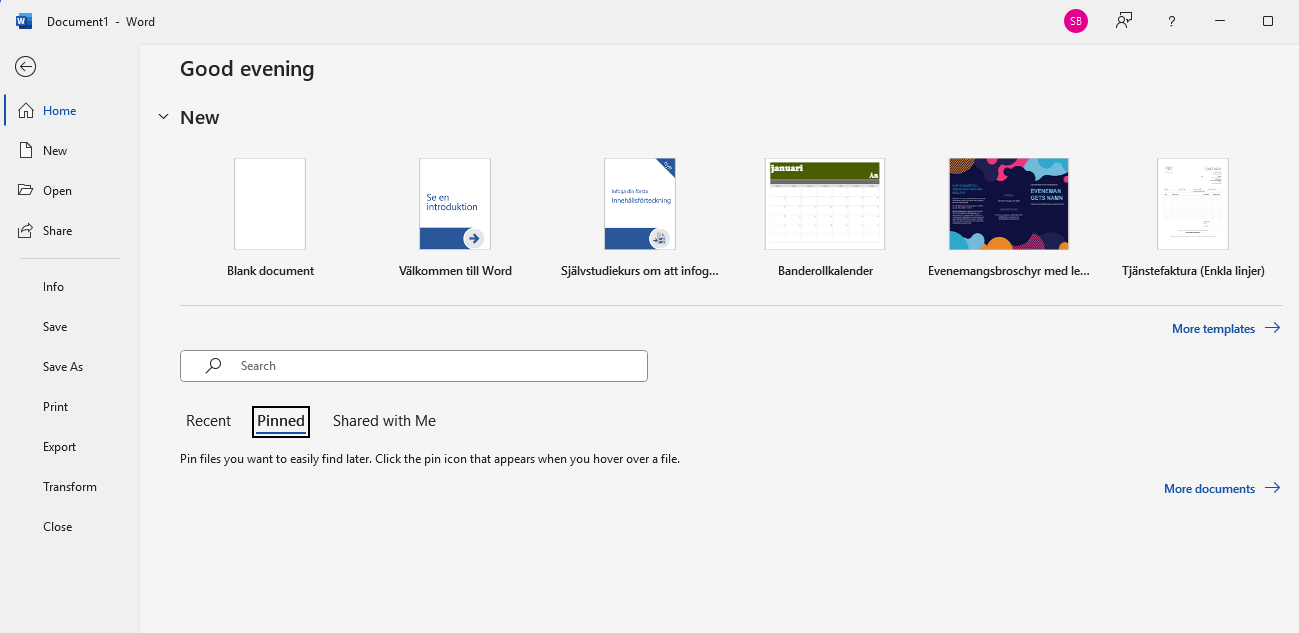
Task: Click arrow next to More documents
Action: [1272, 488]
